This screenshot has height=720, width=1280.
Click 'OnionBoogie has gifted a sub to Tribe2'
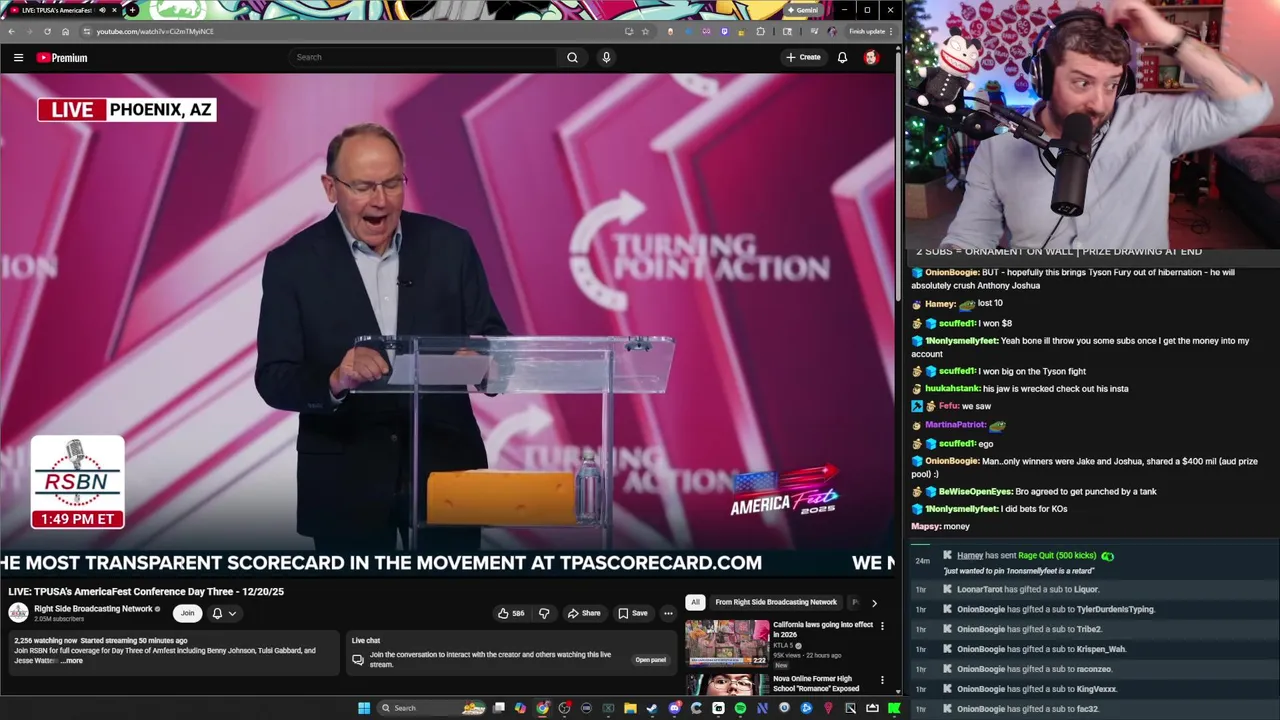1029,630
